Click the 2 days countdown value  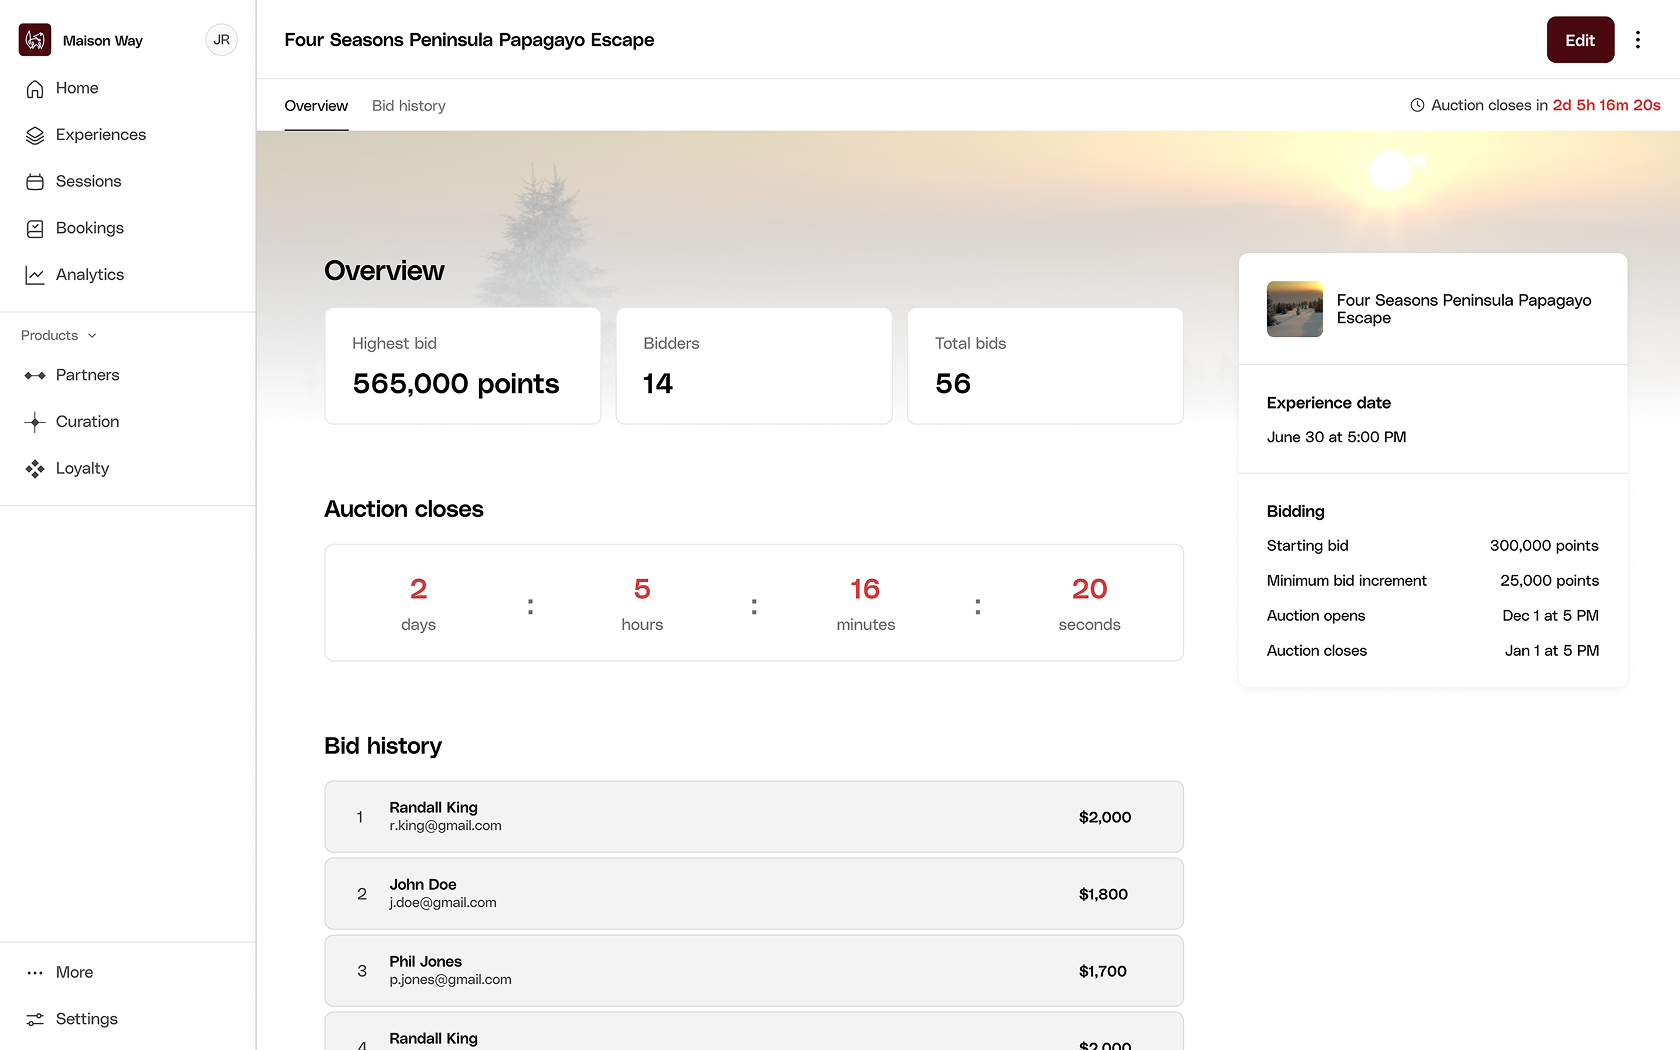pos(418,589)
